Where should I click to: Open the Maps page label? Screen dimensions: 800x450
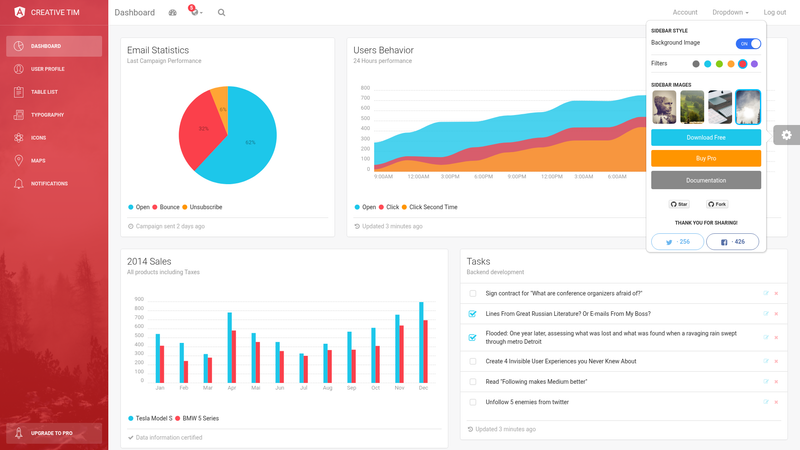pos(38,161)
